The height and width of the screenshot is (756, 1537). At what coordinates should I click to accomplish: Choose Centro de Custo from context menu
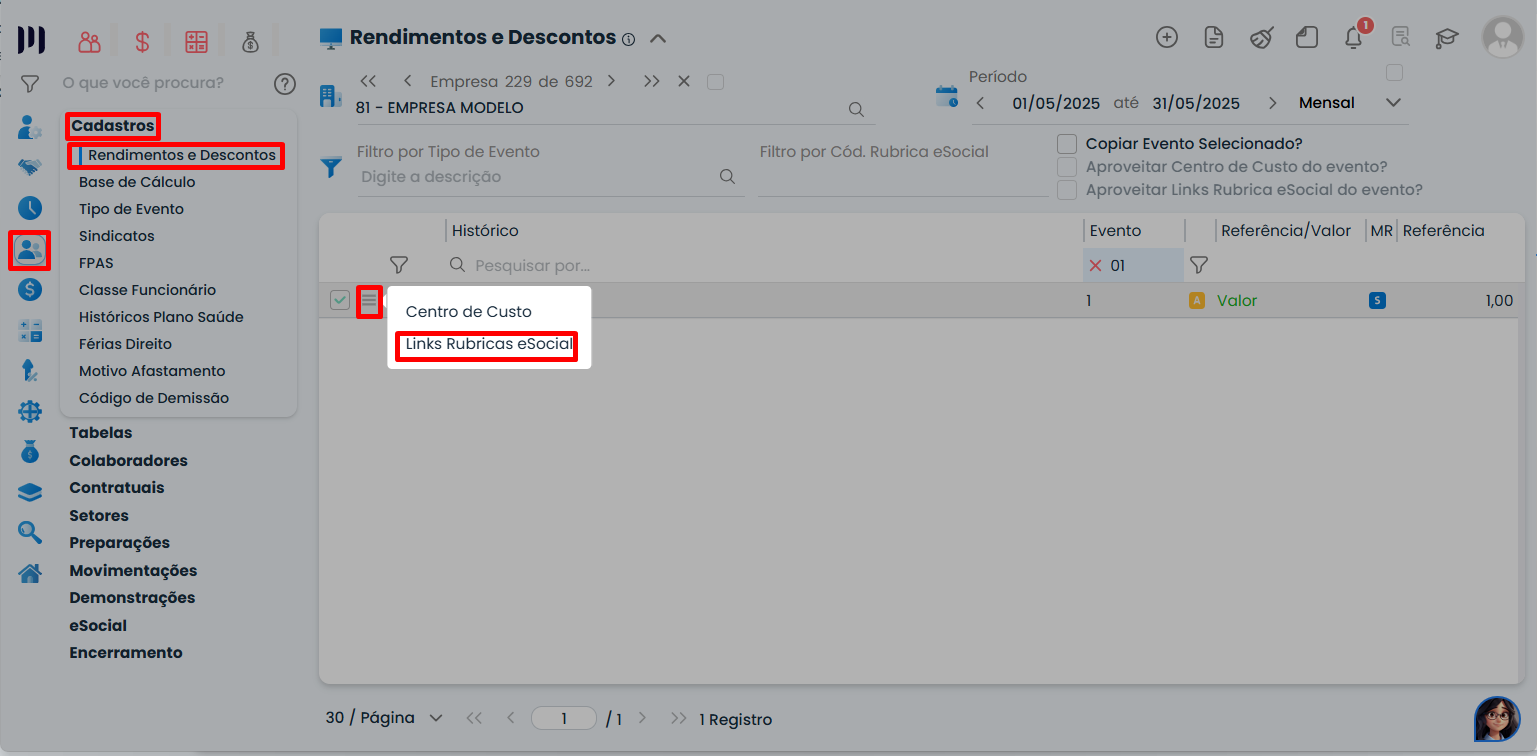click(468, 312)
